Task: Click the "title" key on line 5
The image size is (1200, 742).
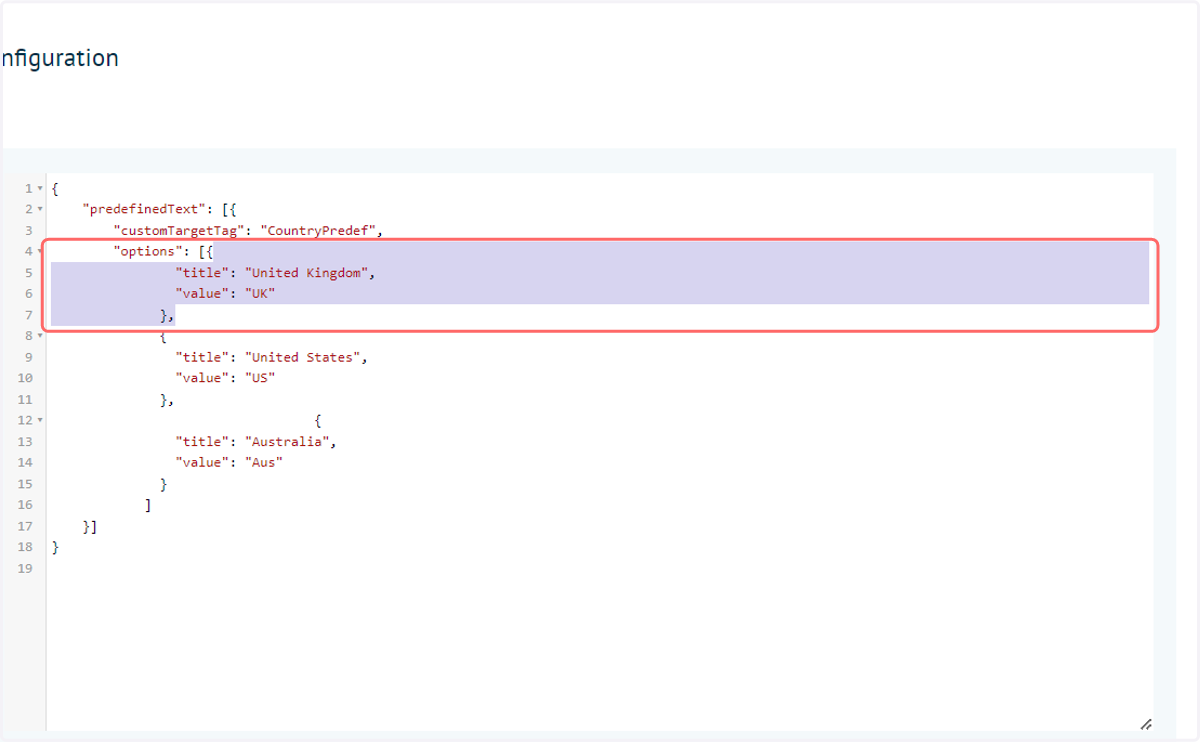Action: click(202, 273)
